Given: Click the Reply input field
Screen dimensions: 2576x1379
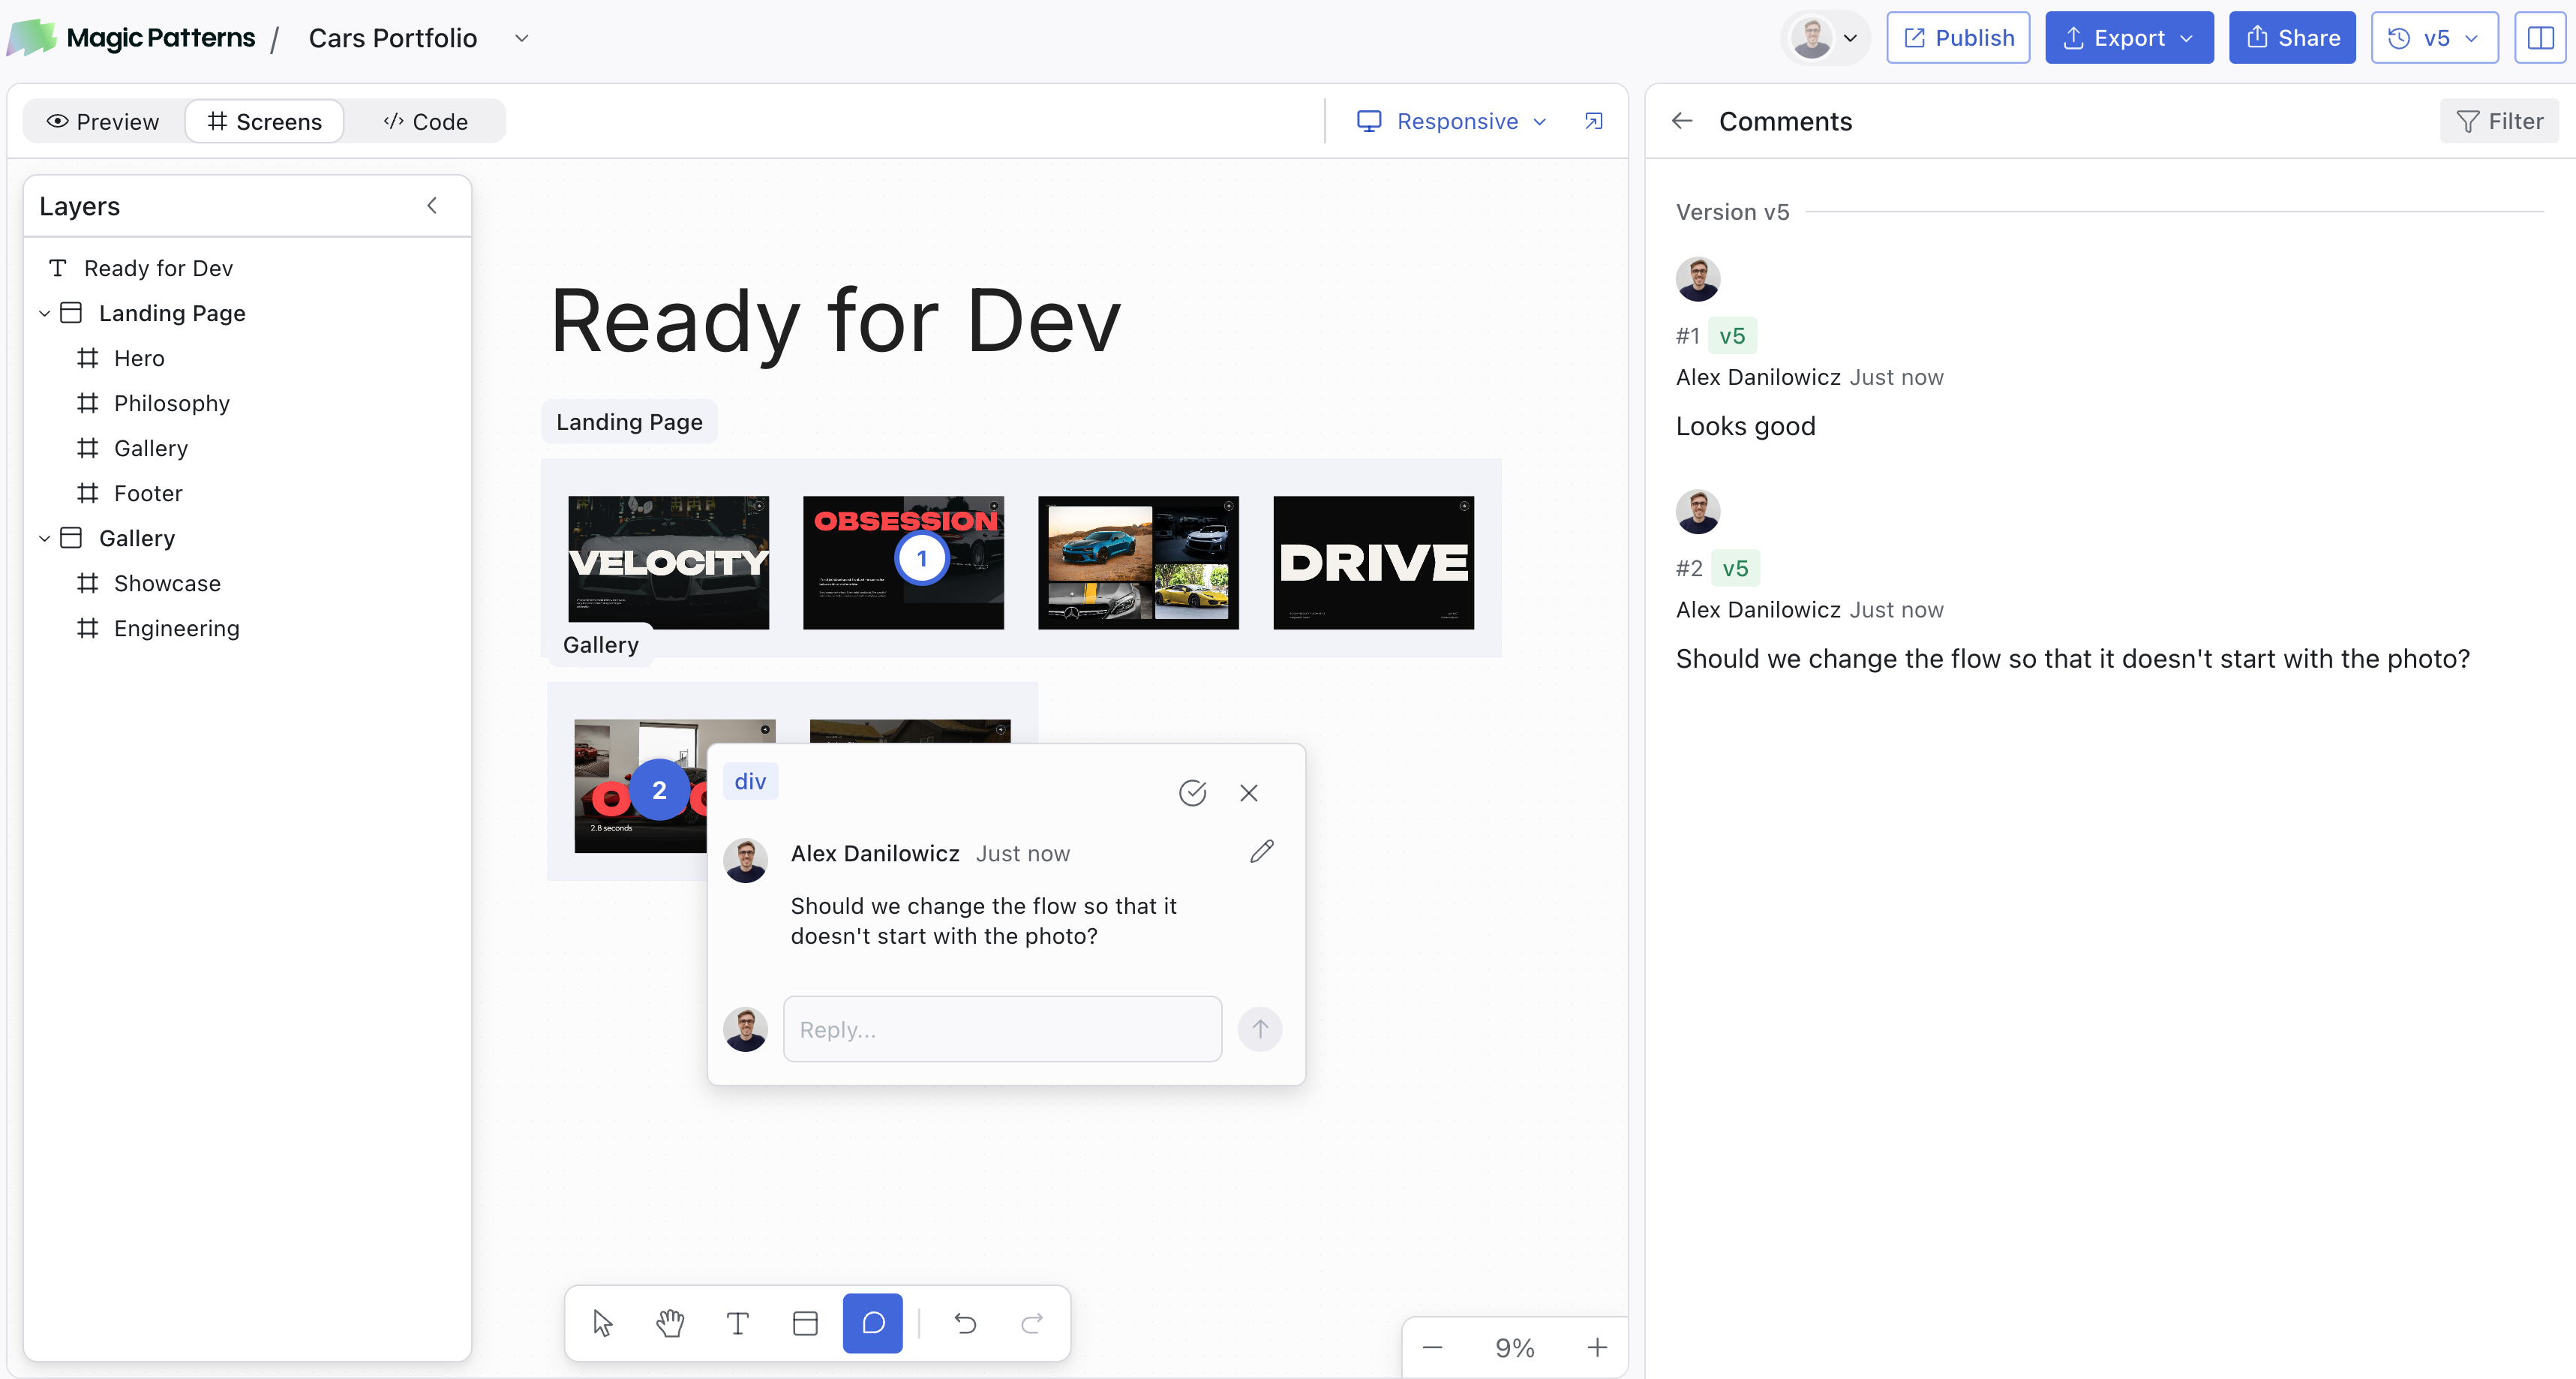Looking at the screenshot, I should click(x=1002, y=1029).
